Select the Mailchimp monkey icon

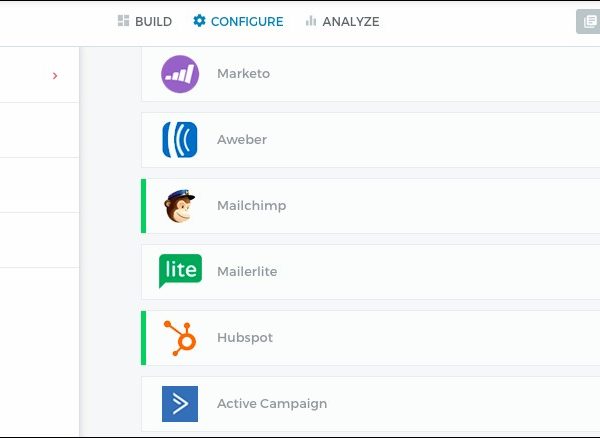point(180,206)
